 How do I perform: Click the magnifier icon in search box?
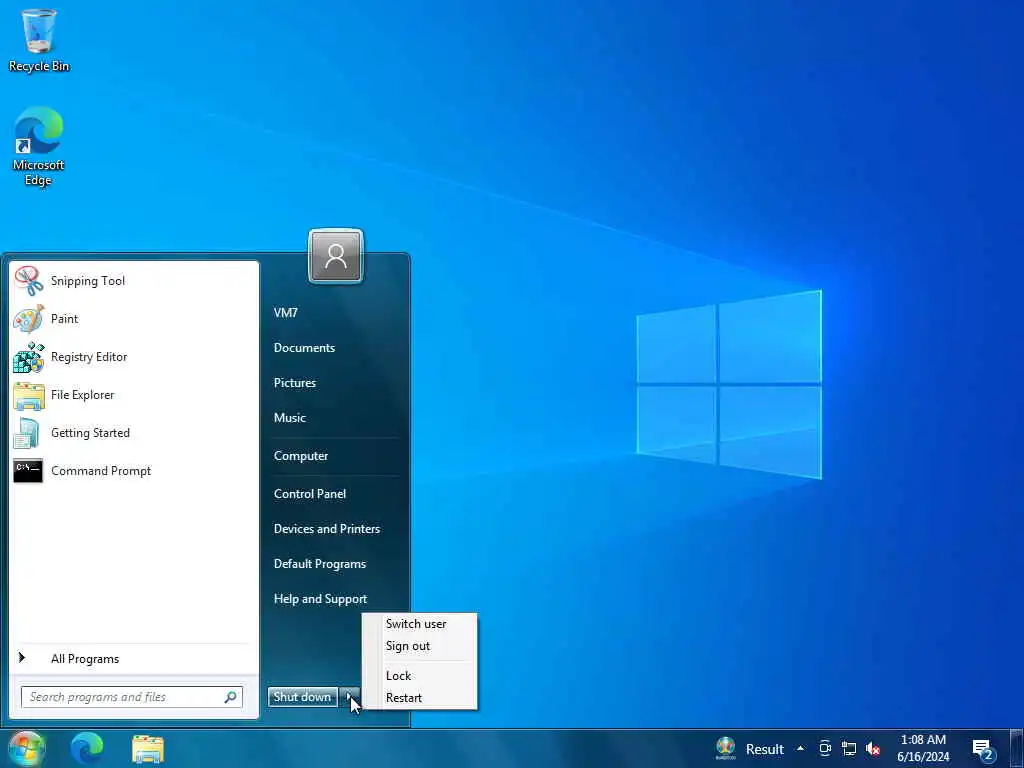(x=231, y=697)
